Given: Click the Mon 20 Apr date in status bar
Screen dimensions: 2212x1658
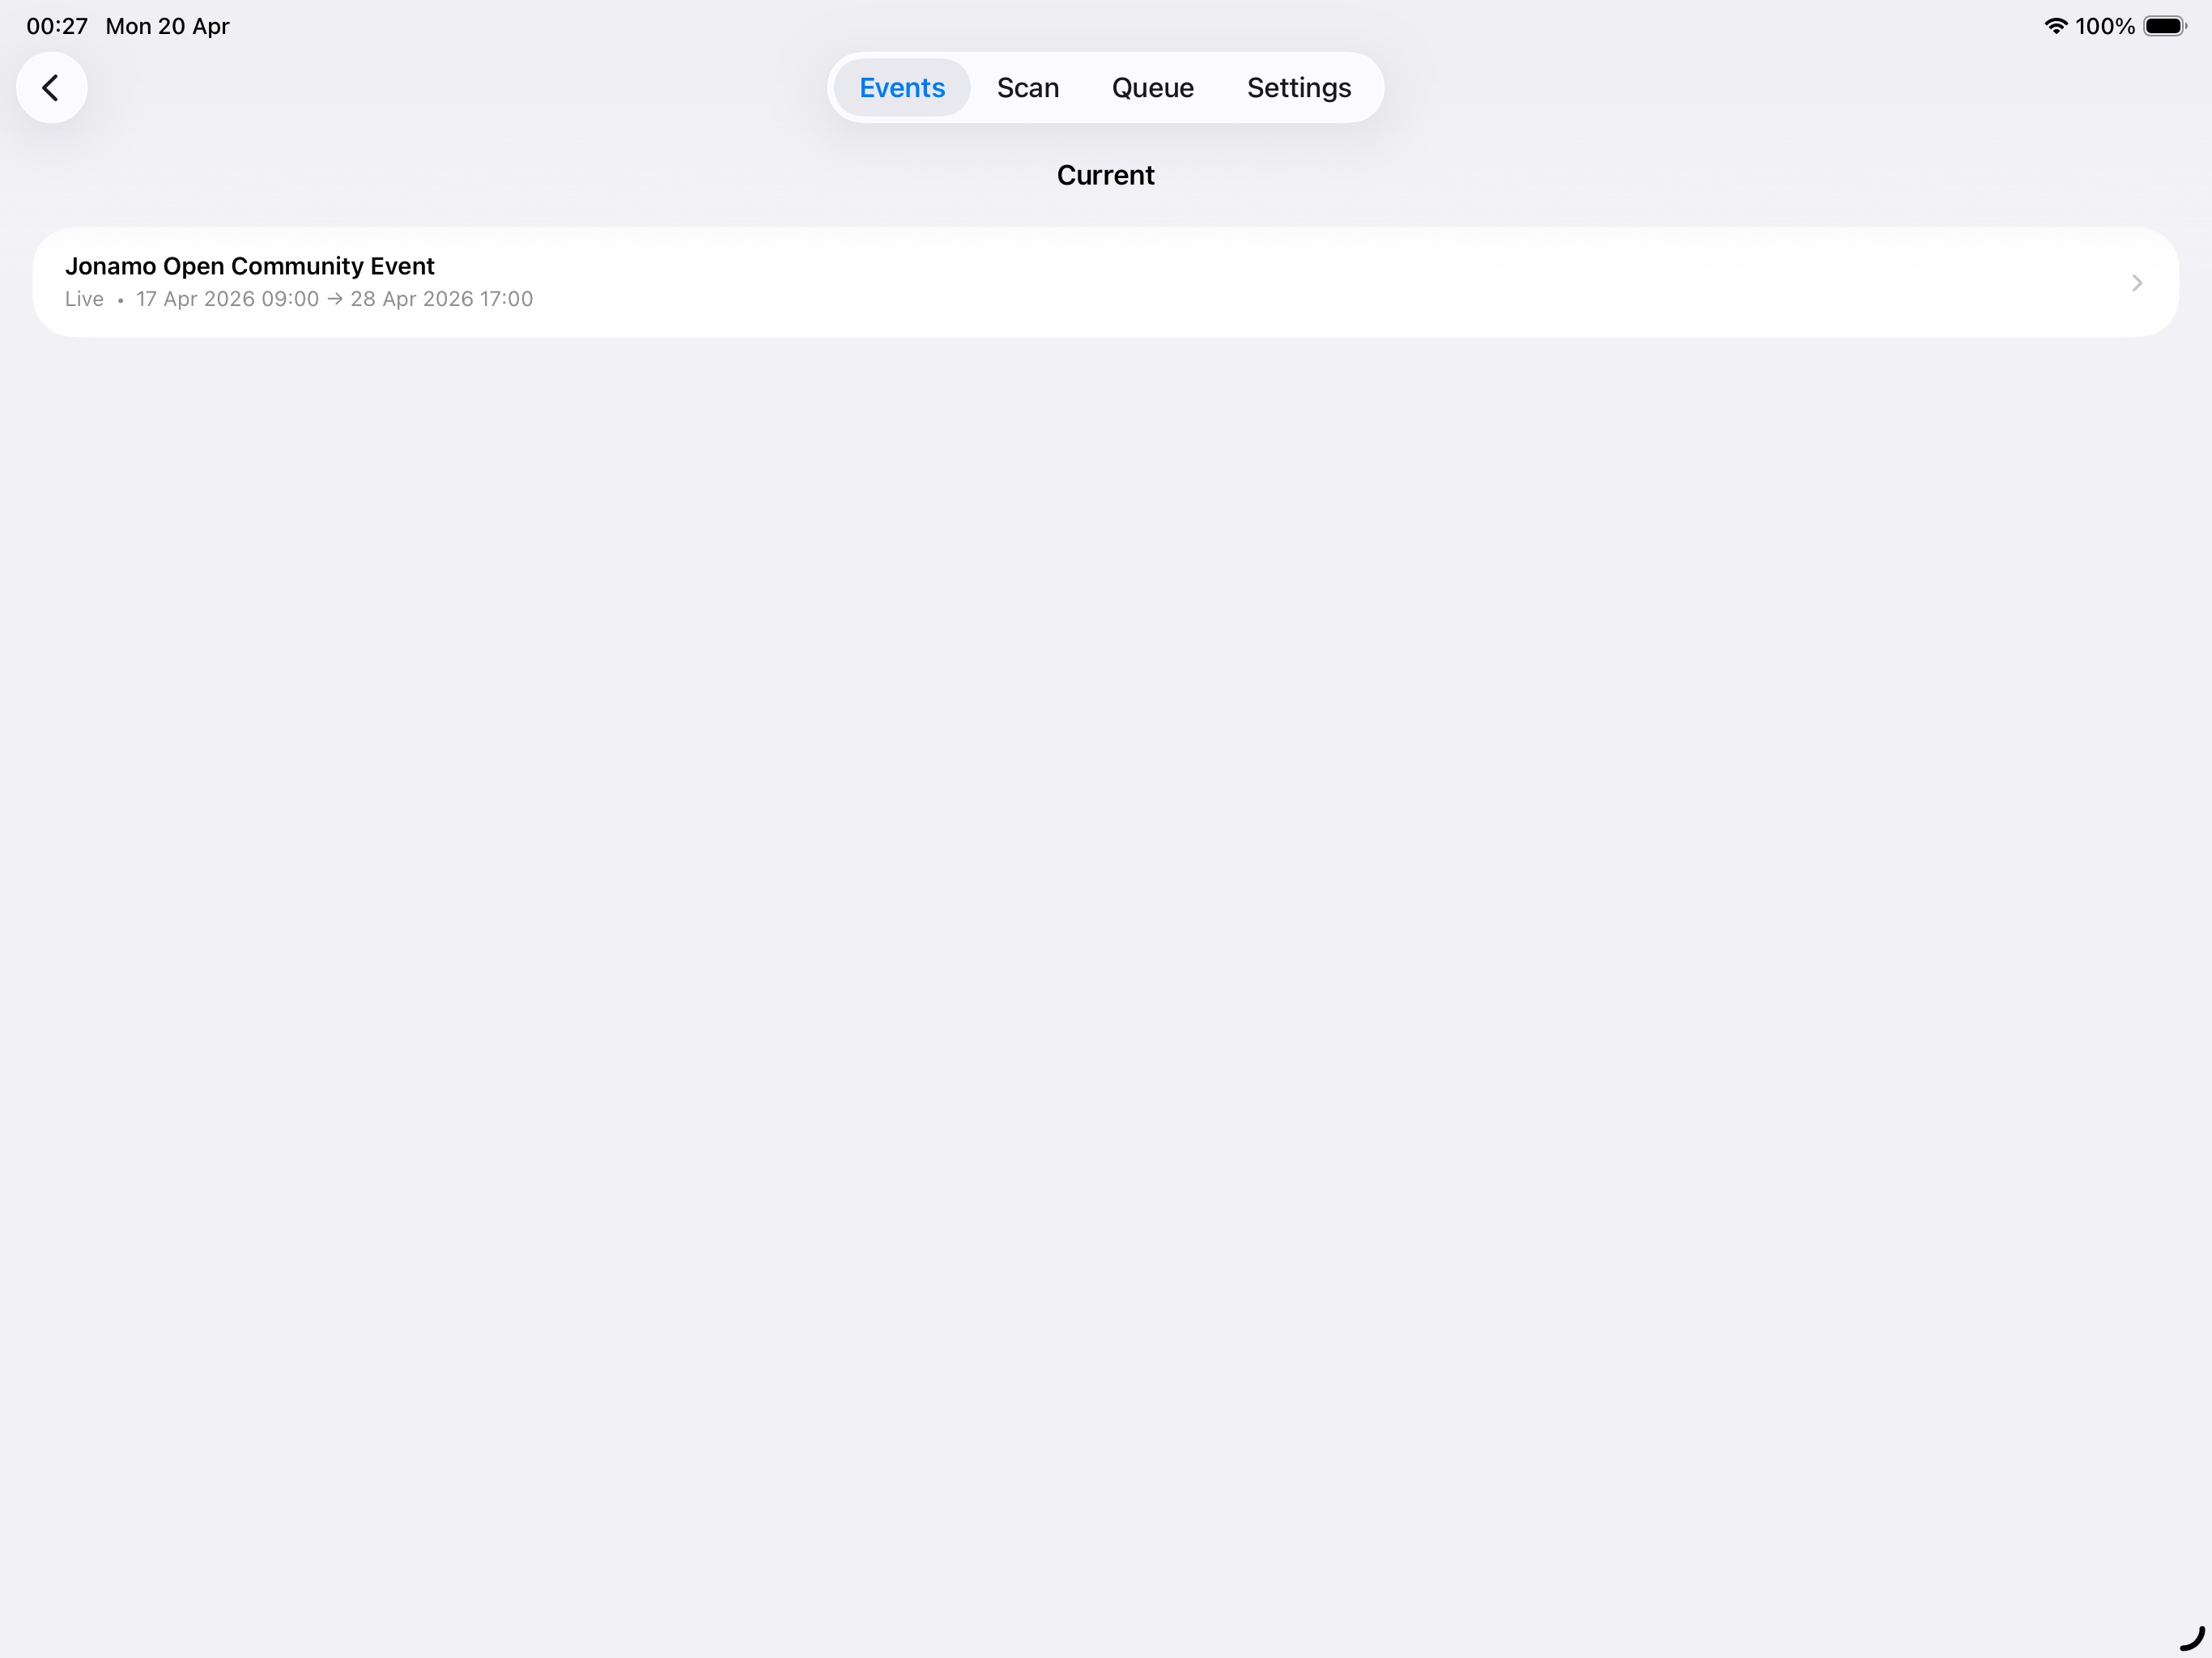Looking at the screenshot, I should [167, 26].
